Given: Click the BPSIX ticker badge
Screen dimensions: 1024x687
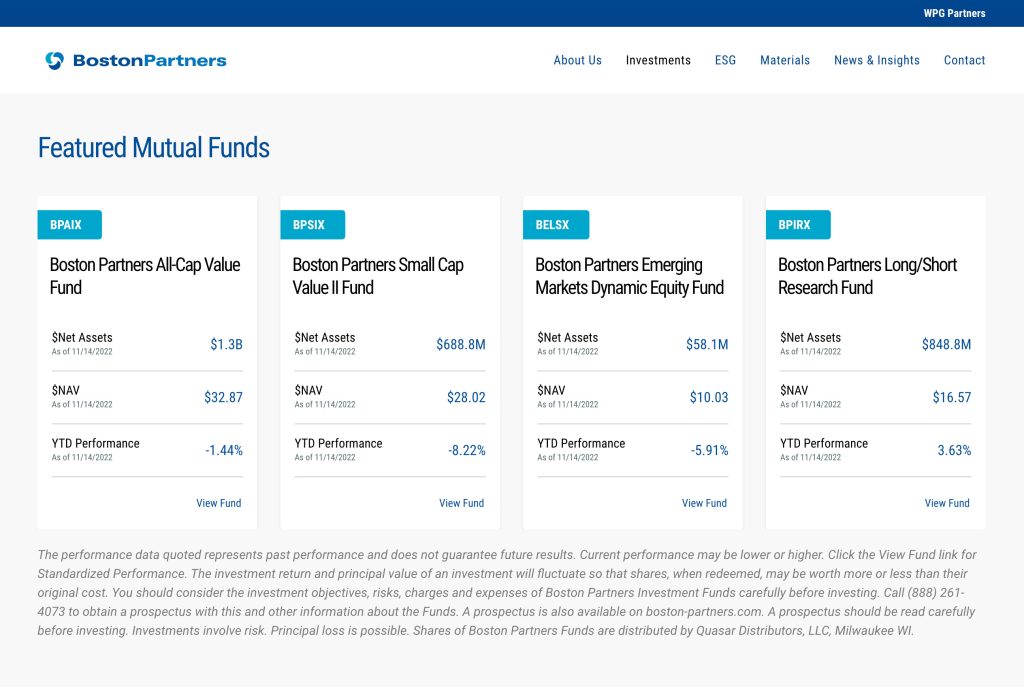Looking at the screenshot, I should pyautogui.click(x=312, y=225).
